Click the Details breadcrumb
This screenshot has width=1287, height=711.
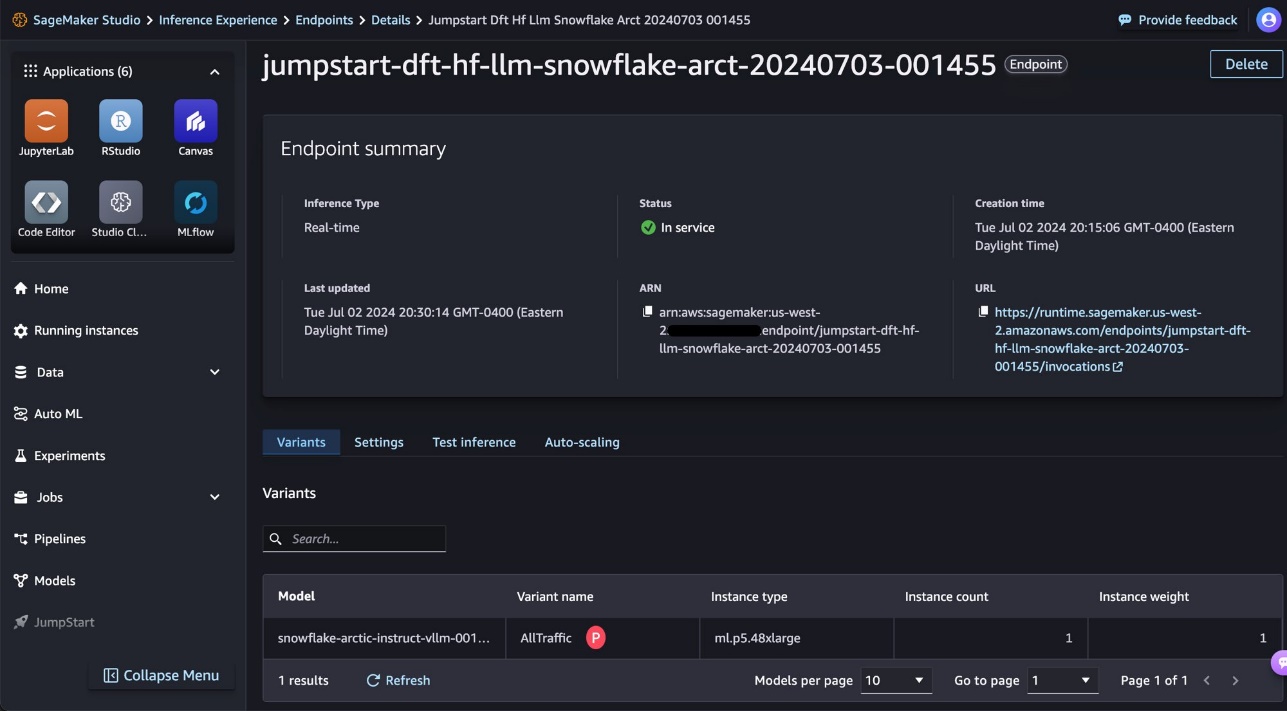click(391, 20)
